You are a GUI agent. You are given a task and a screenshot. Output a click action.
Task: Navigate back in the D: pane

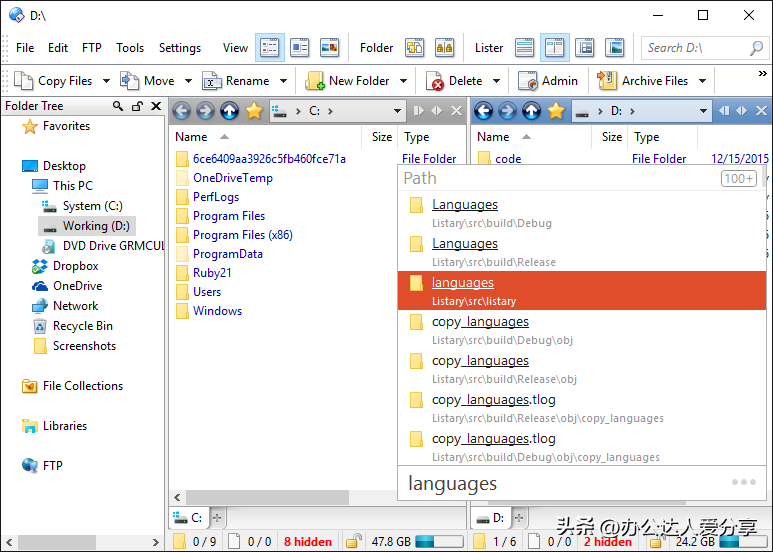pyautogui.click(x=484, y=111)
